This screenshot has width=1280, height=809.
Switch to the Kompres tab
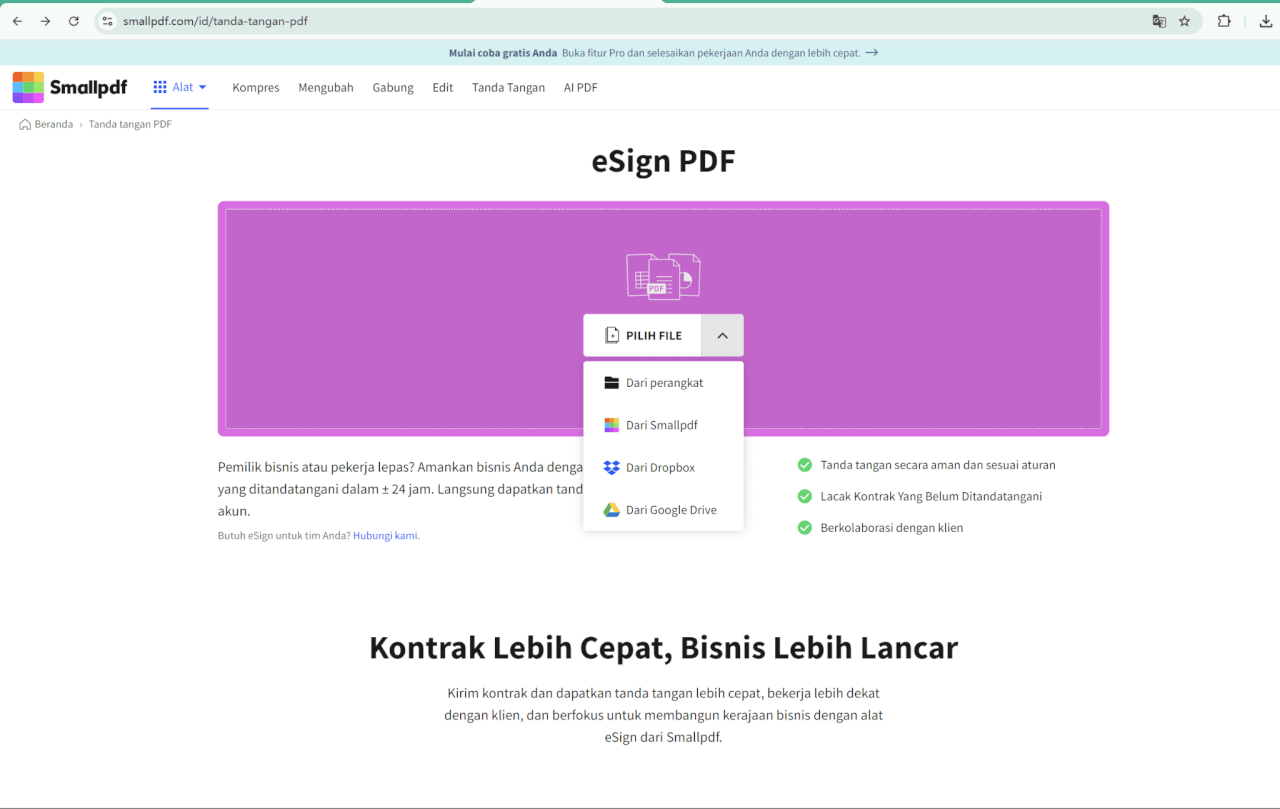coord(255,87)
